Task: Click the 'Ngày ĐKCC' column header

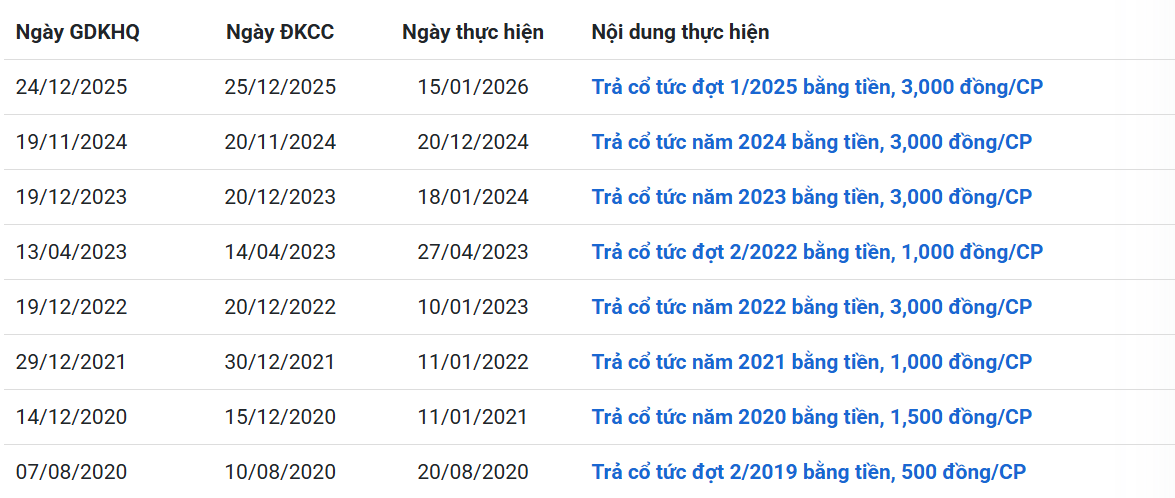Action: pyautogui.click(x=280, y=32)
